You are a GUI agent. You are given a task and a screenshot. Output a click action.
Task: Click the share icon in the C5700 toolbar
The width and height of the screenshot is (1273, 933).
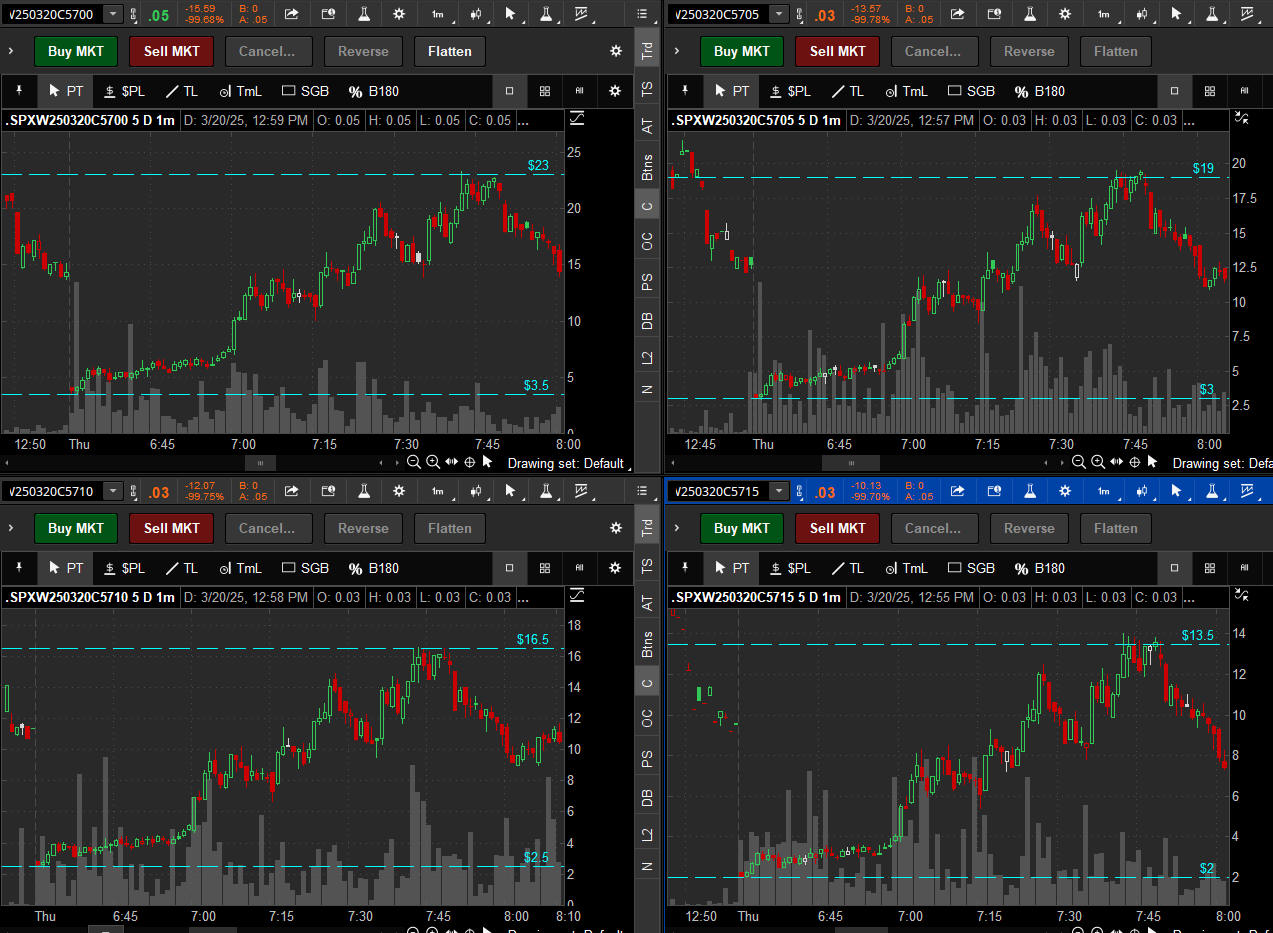coord(291,14)
